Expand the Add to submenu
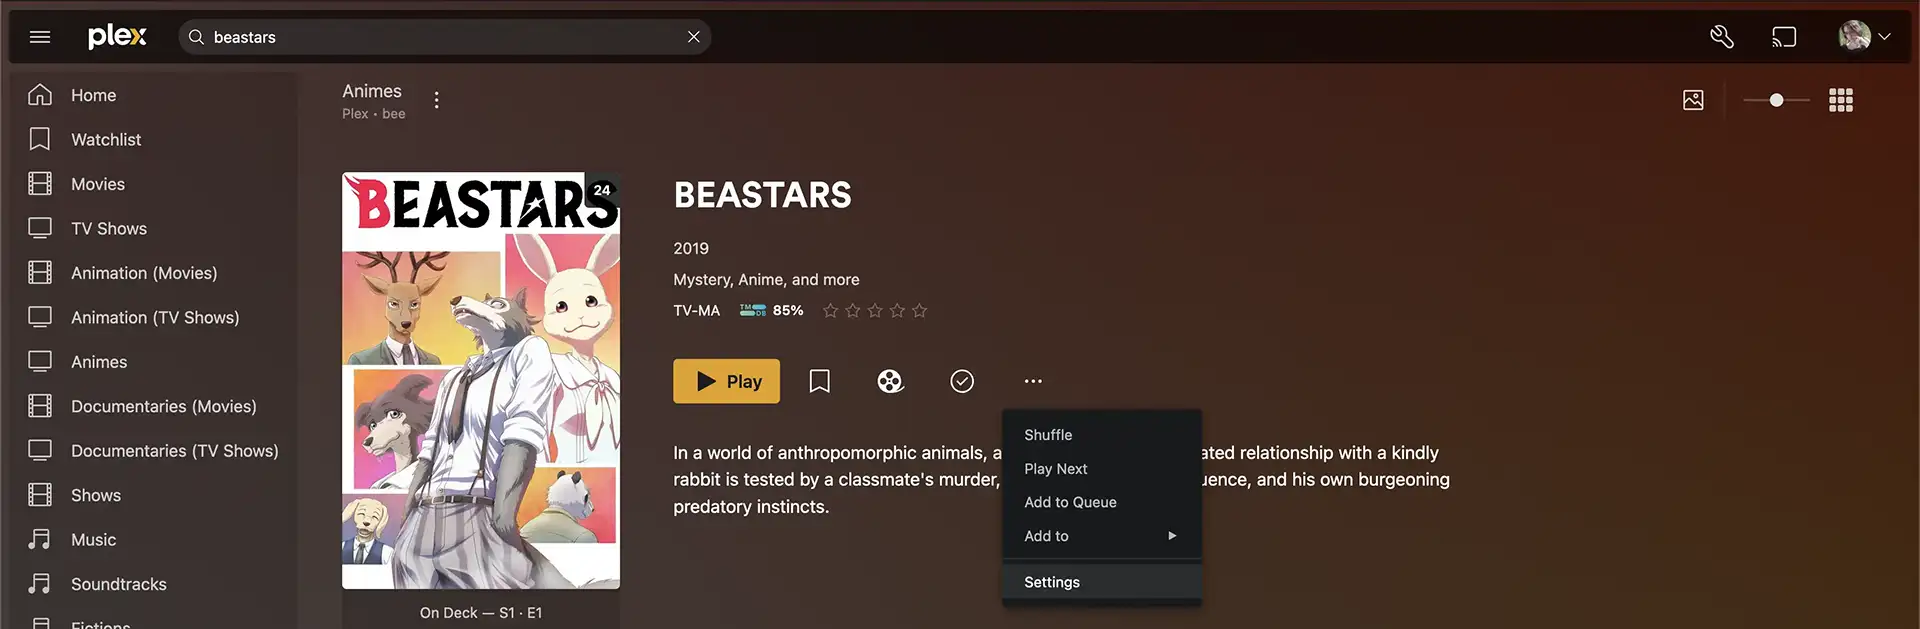The image size is (1920, 629). pyautogui.click(x=1102, y=536)
